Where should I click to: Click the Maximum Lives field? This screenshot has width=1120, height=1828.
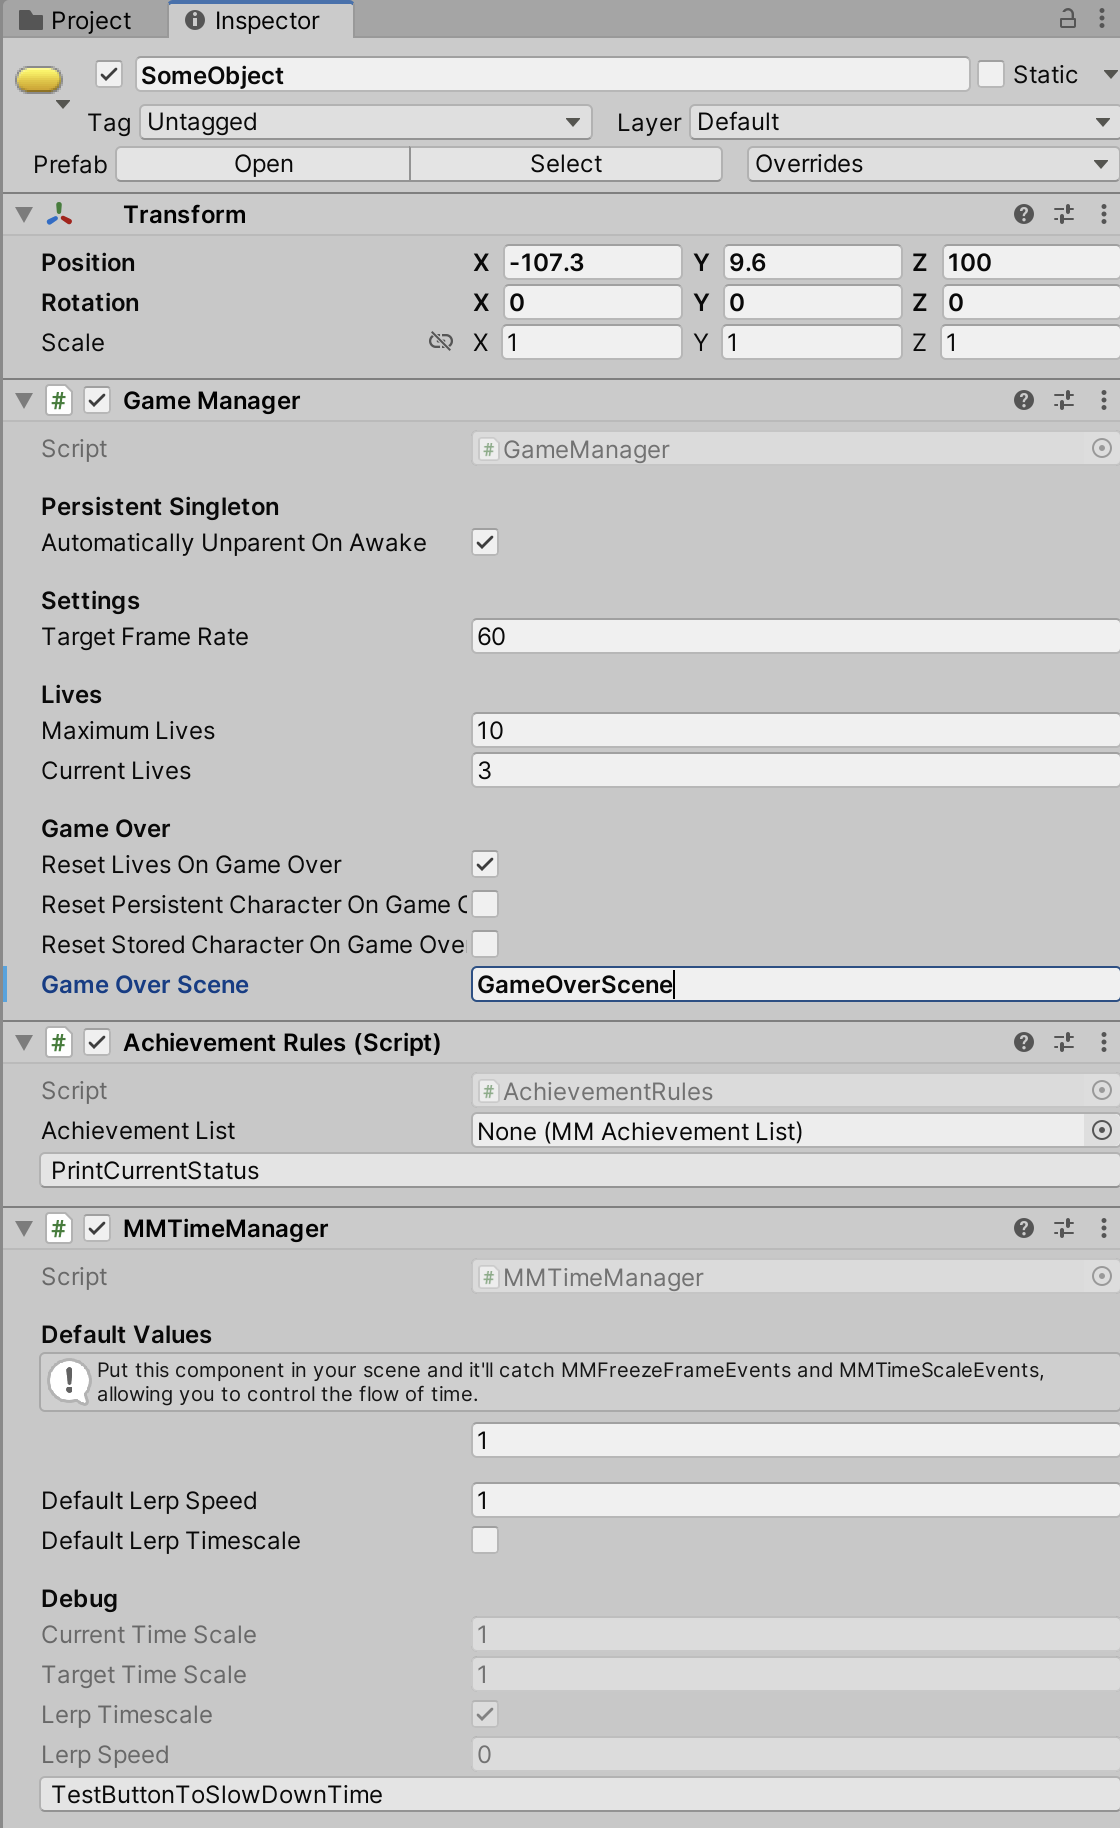click(795, 730)
